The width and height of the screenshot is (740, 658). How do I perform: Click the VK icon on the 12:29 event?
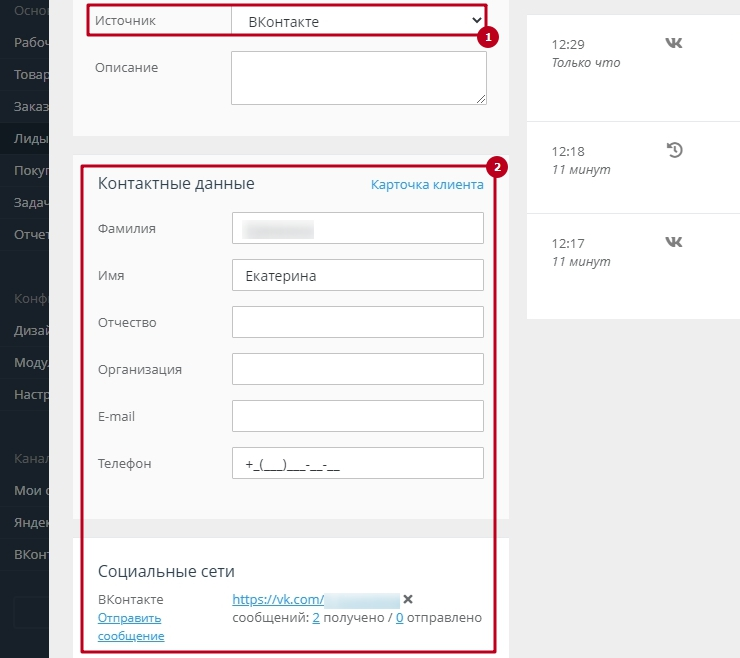(674, 43)
